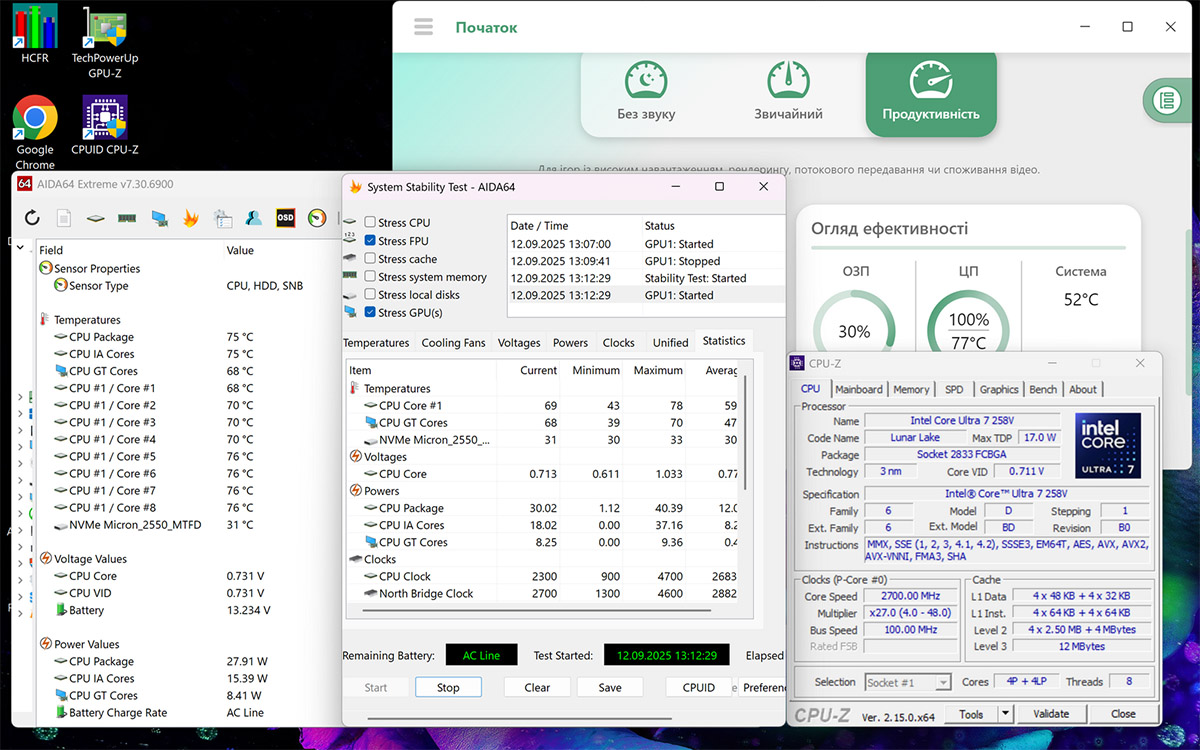The image size is (1200, 750).
Task: Click the Close button in CPU-Z
Action: coord(1123,714)
